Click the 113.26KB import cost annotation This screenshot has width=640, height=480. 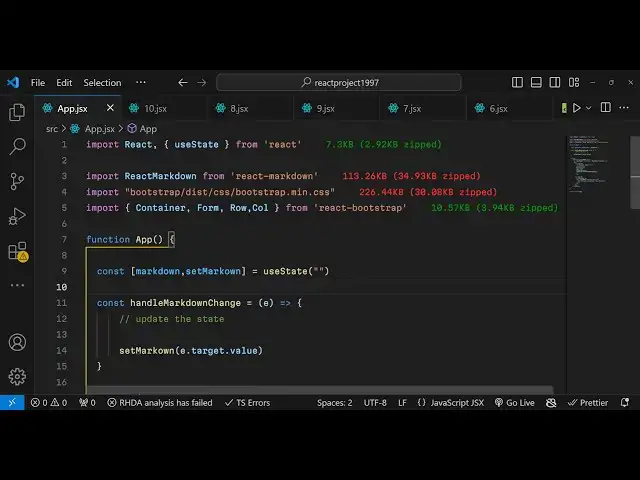coord(411,176)
